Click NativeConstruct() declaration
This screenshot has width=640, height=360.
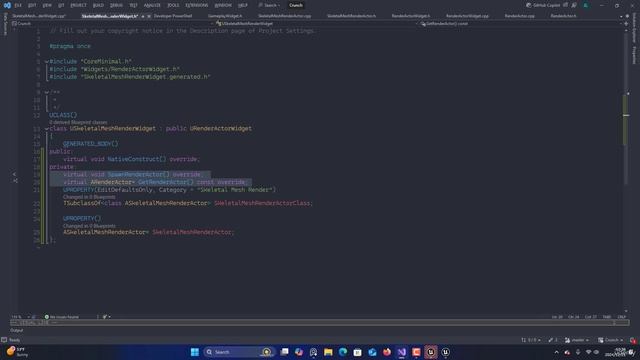tap(137, 159)
